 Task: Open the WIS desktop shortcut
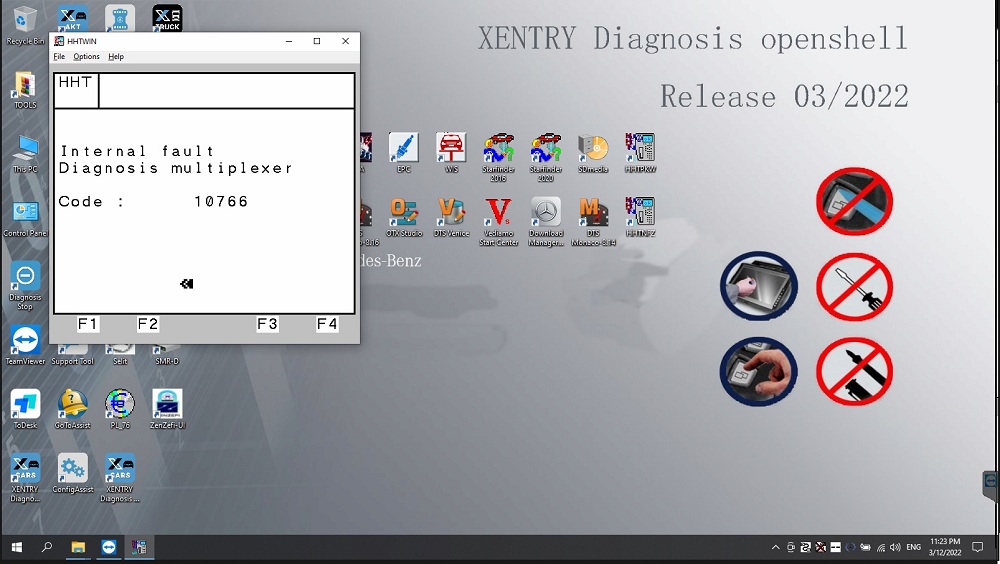coord(451,153)
